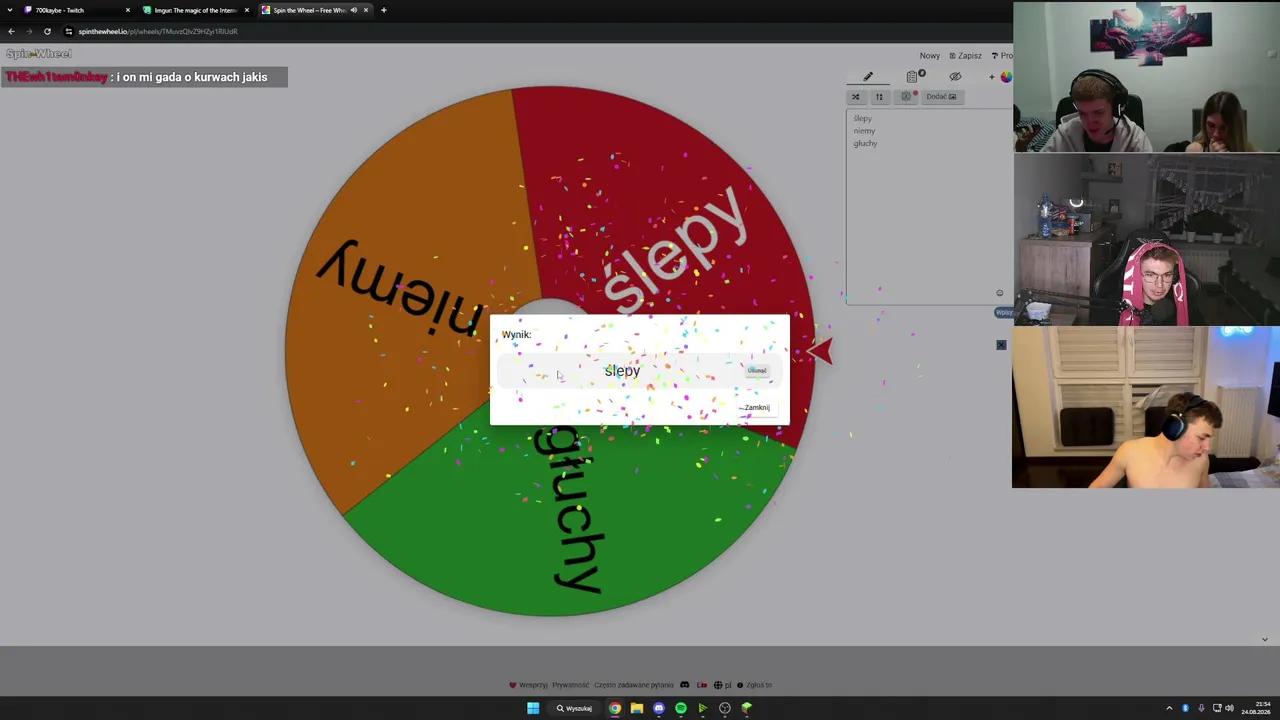Reload the spinthewheel page

coord(47,31)
